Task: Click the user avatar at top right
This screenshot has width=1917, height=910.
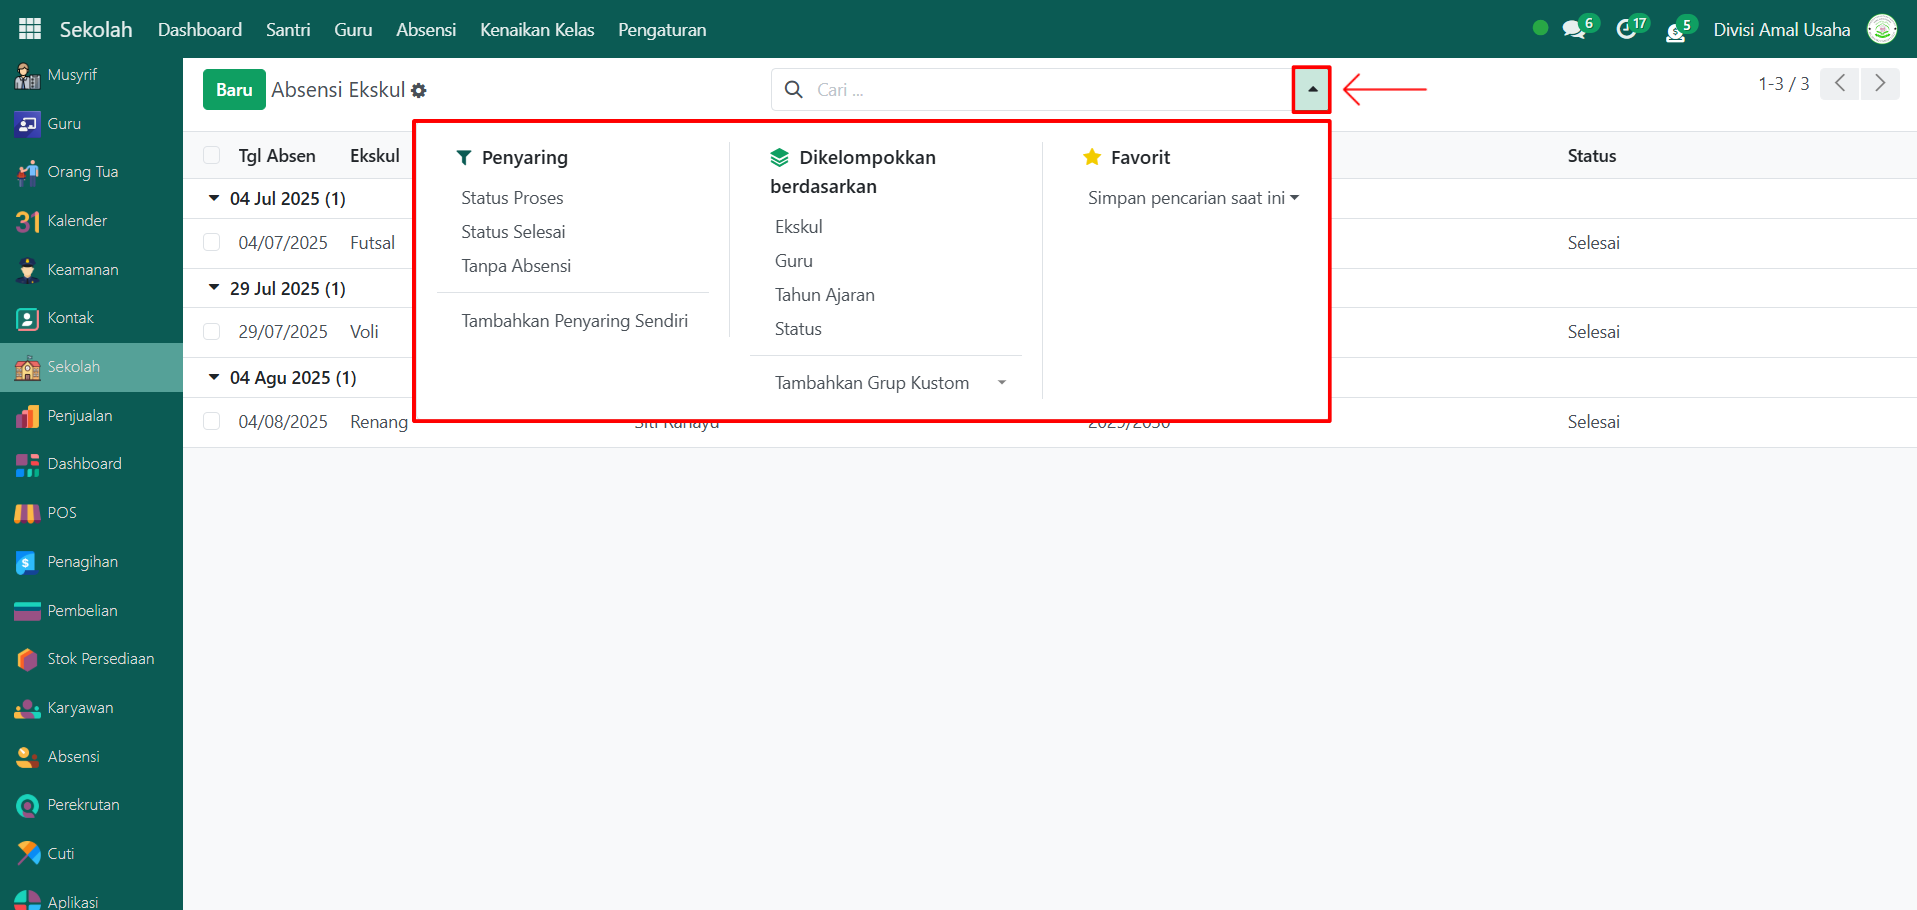Action: pos(1882,29)
